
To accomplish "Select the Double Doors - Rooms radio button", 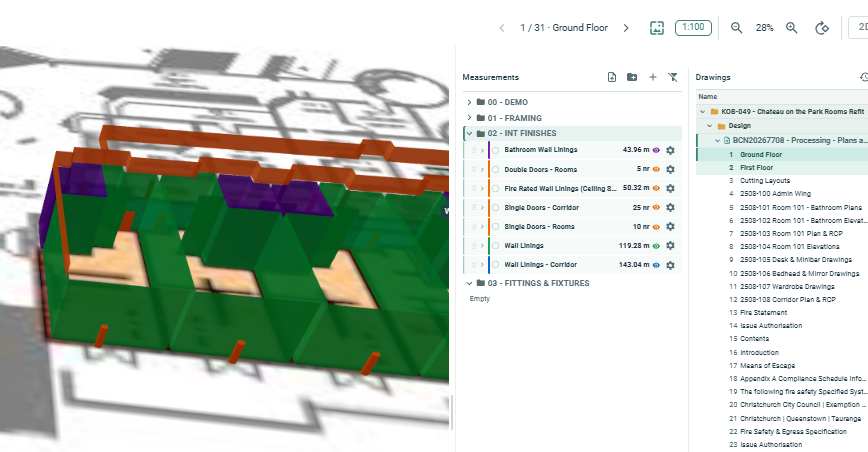I will click(495, 169).
